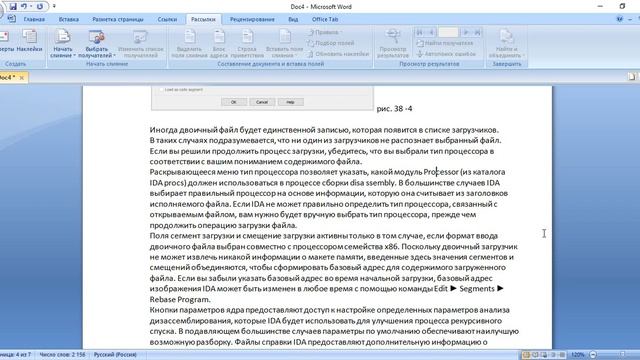The image size is (640, 360).
Task: Go to next record arrow
Action: (466, 32)
